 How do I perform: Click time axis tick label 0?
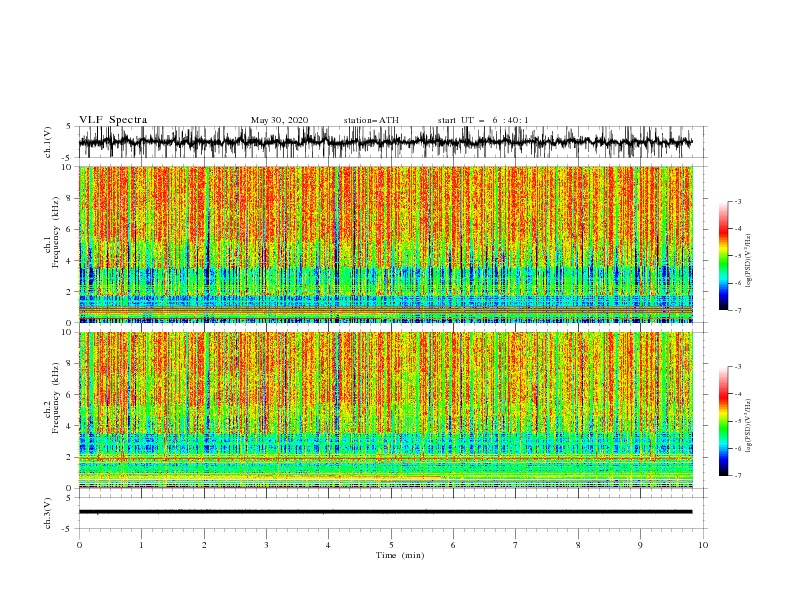coord(79,545)
